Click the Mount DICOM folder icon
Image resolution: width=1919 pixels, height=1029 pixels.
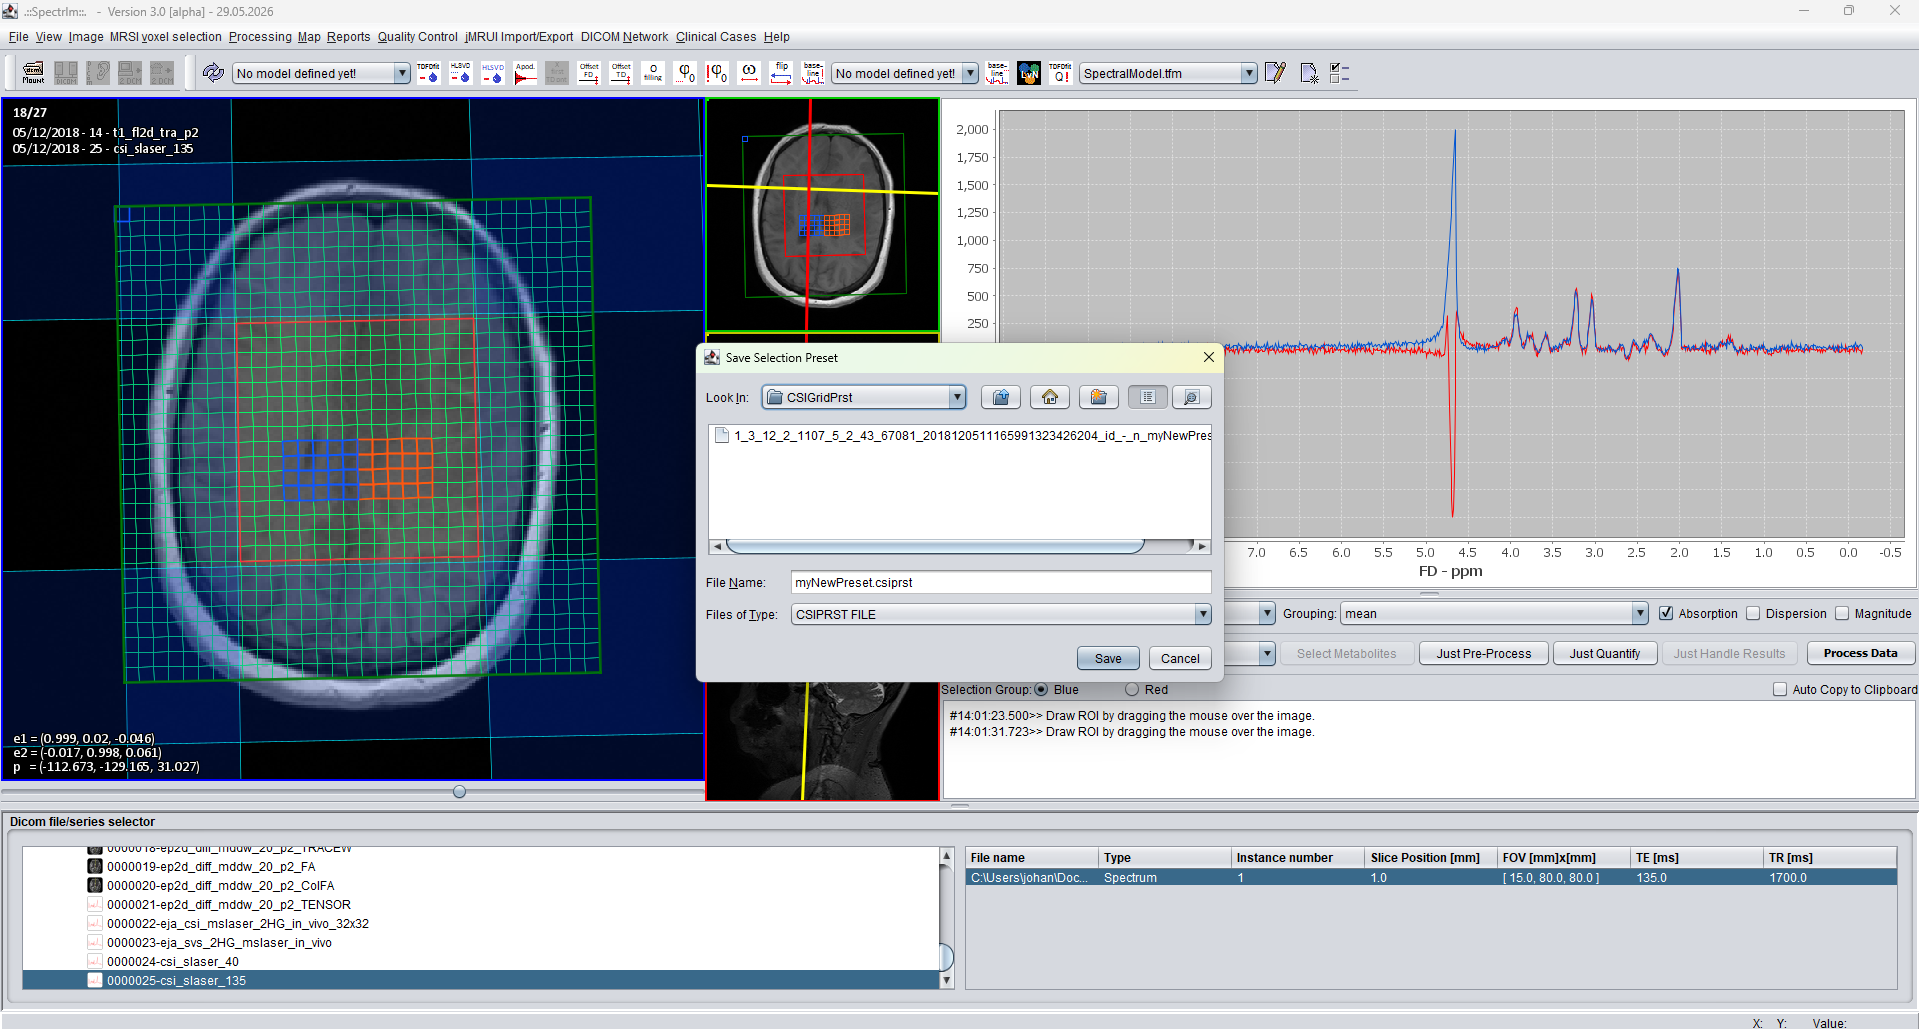click(x=33, y=73)
